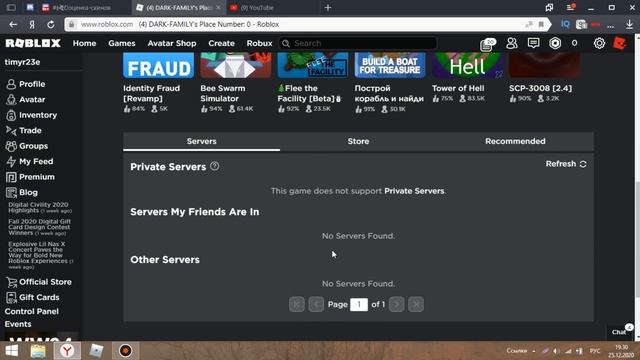Open the Tower of Hell thumbnail
The height and width of the screenshot is (360, 640).
[x=467, y=65]
